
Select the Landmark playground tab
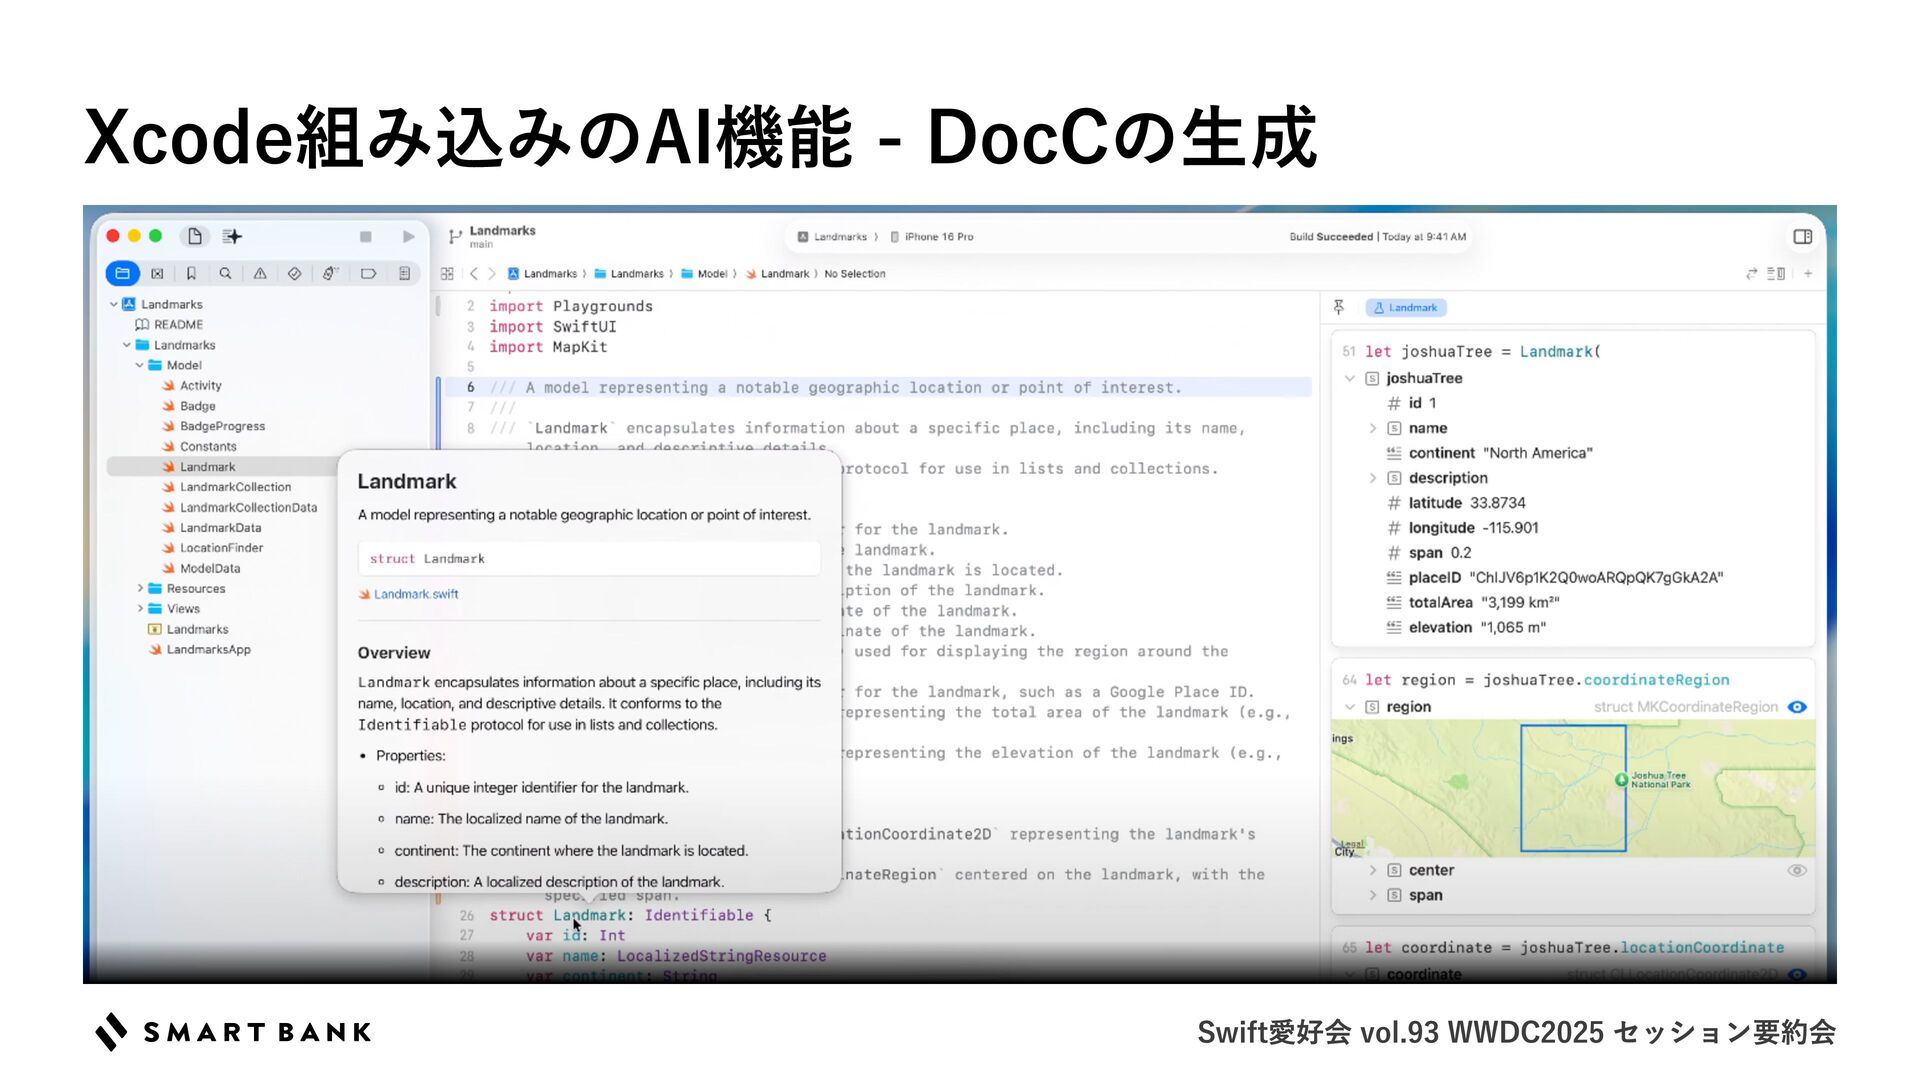[1406, 308]
